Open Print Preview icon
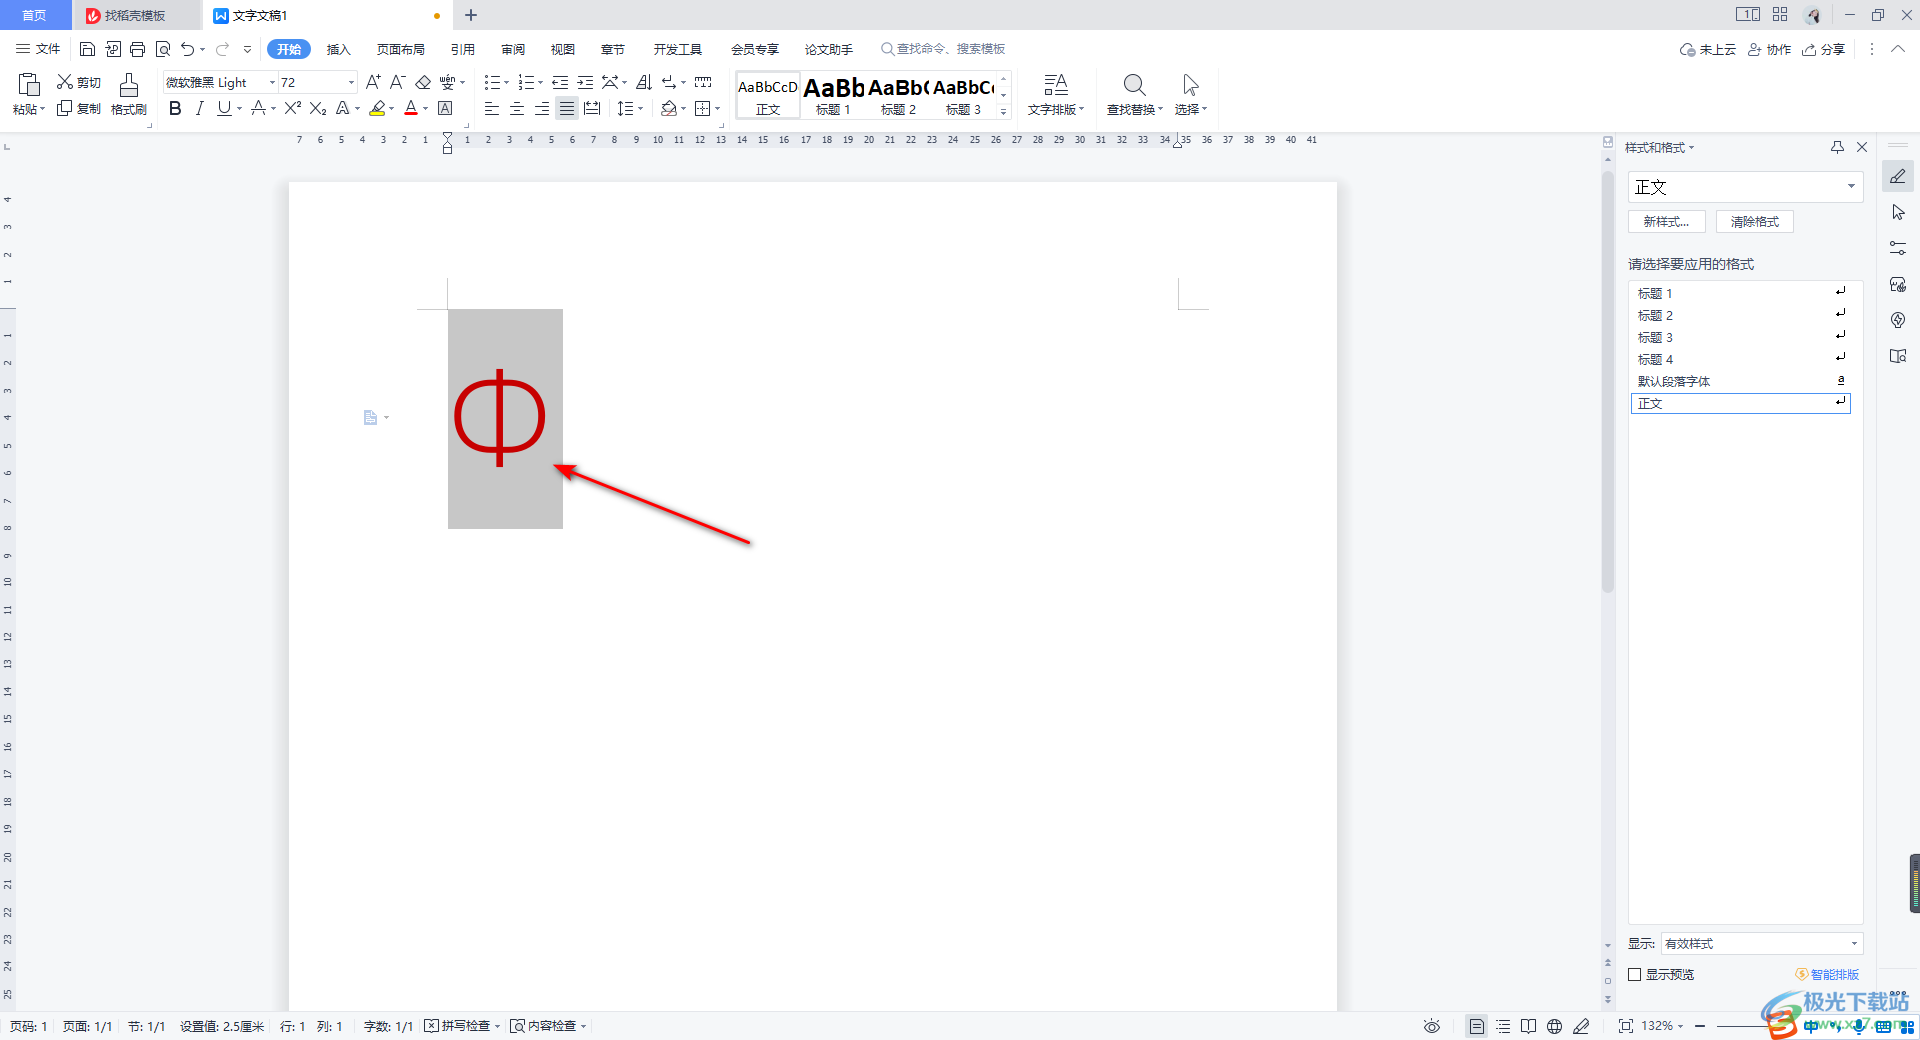 pyautogui.click(x=163, y=49)
